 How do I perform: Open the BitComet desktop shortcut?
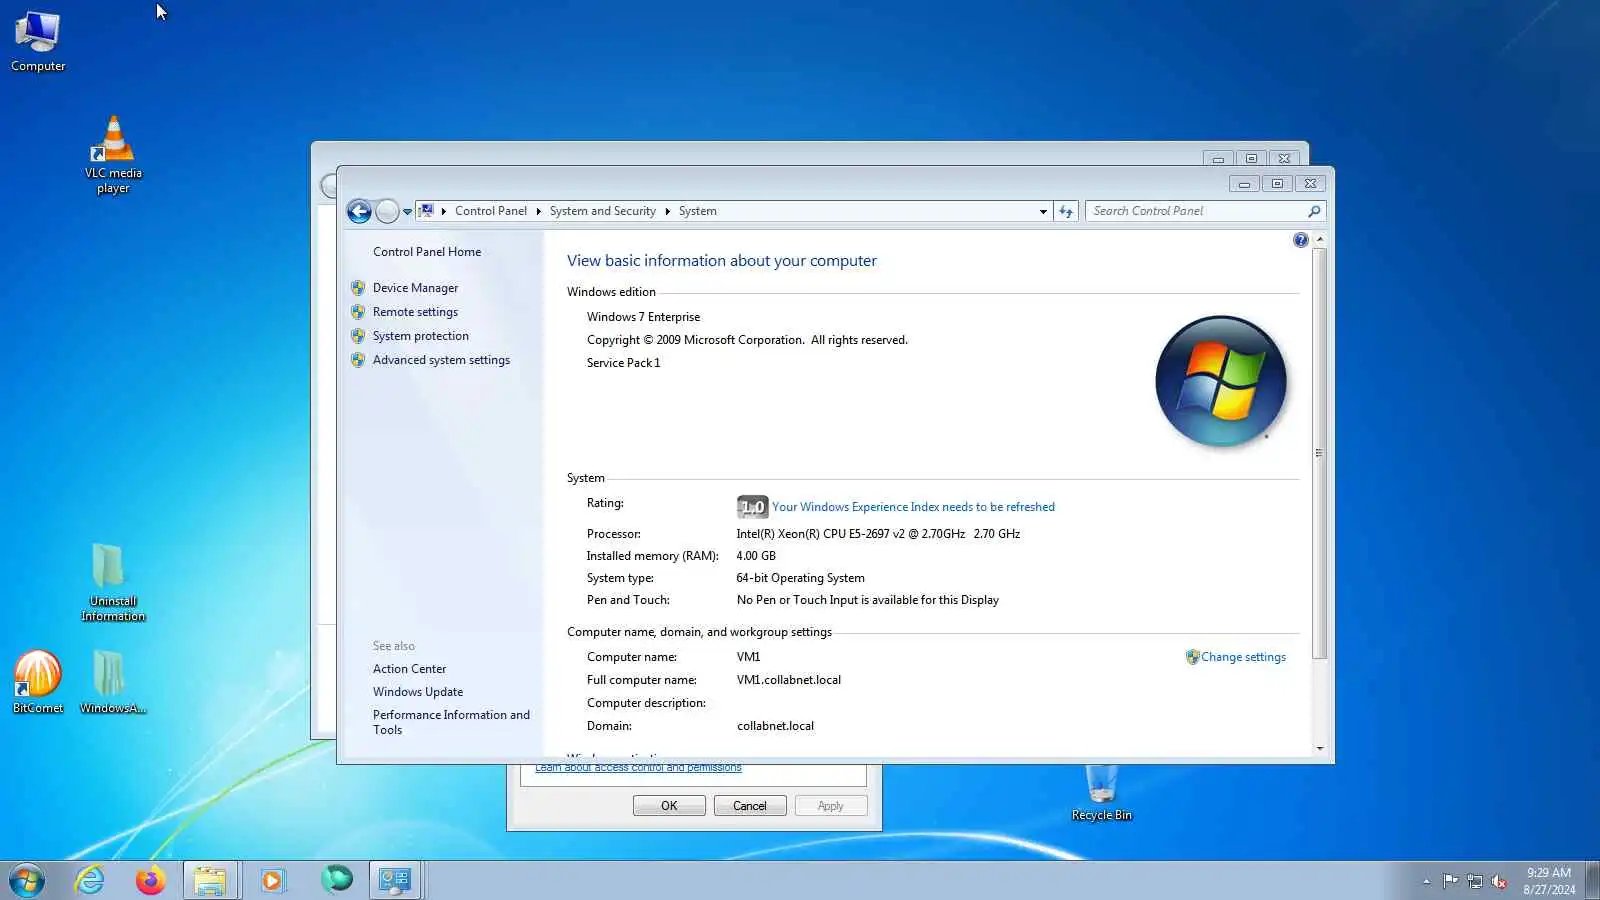click(38, 682)
